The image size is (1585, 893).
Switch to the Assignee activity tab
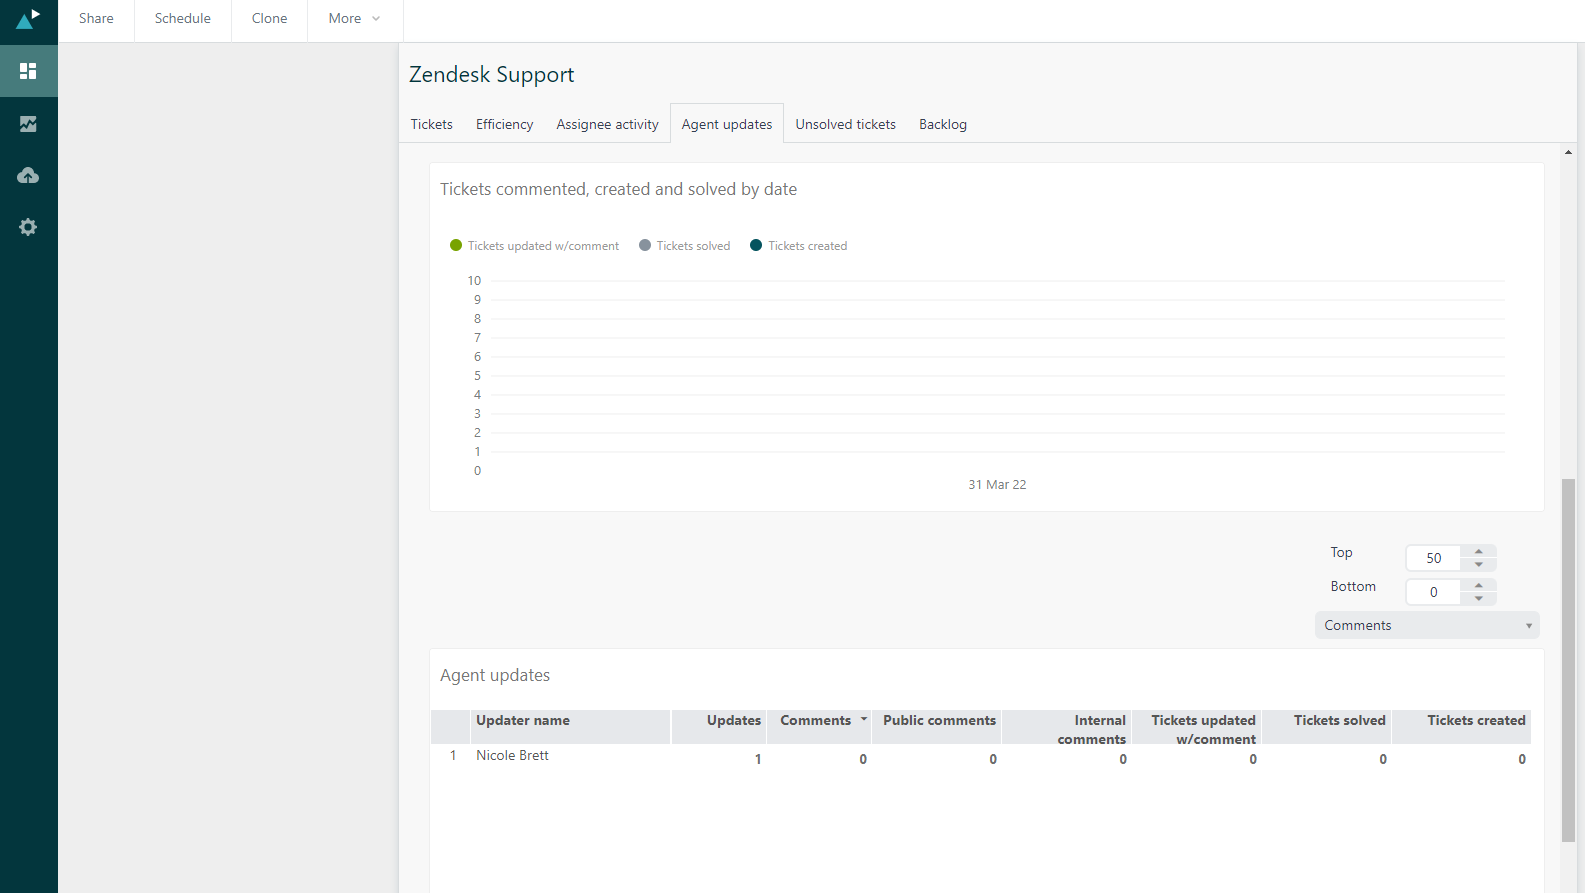pyautogui.click(x=608, y=124)
